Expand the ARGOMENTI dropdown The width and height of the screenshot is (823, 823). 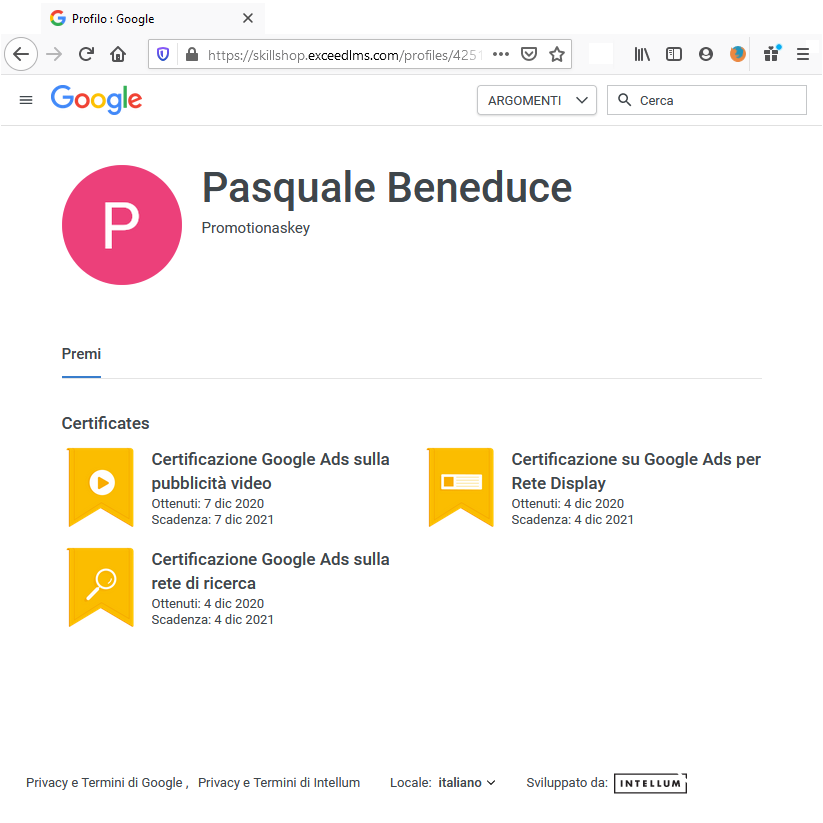(x=536, y=100)
